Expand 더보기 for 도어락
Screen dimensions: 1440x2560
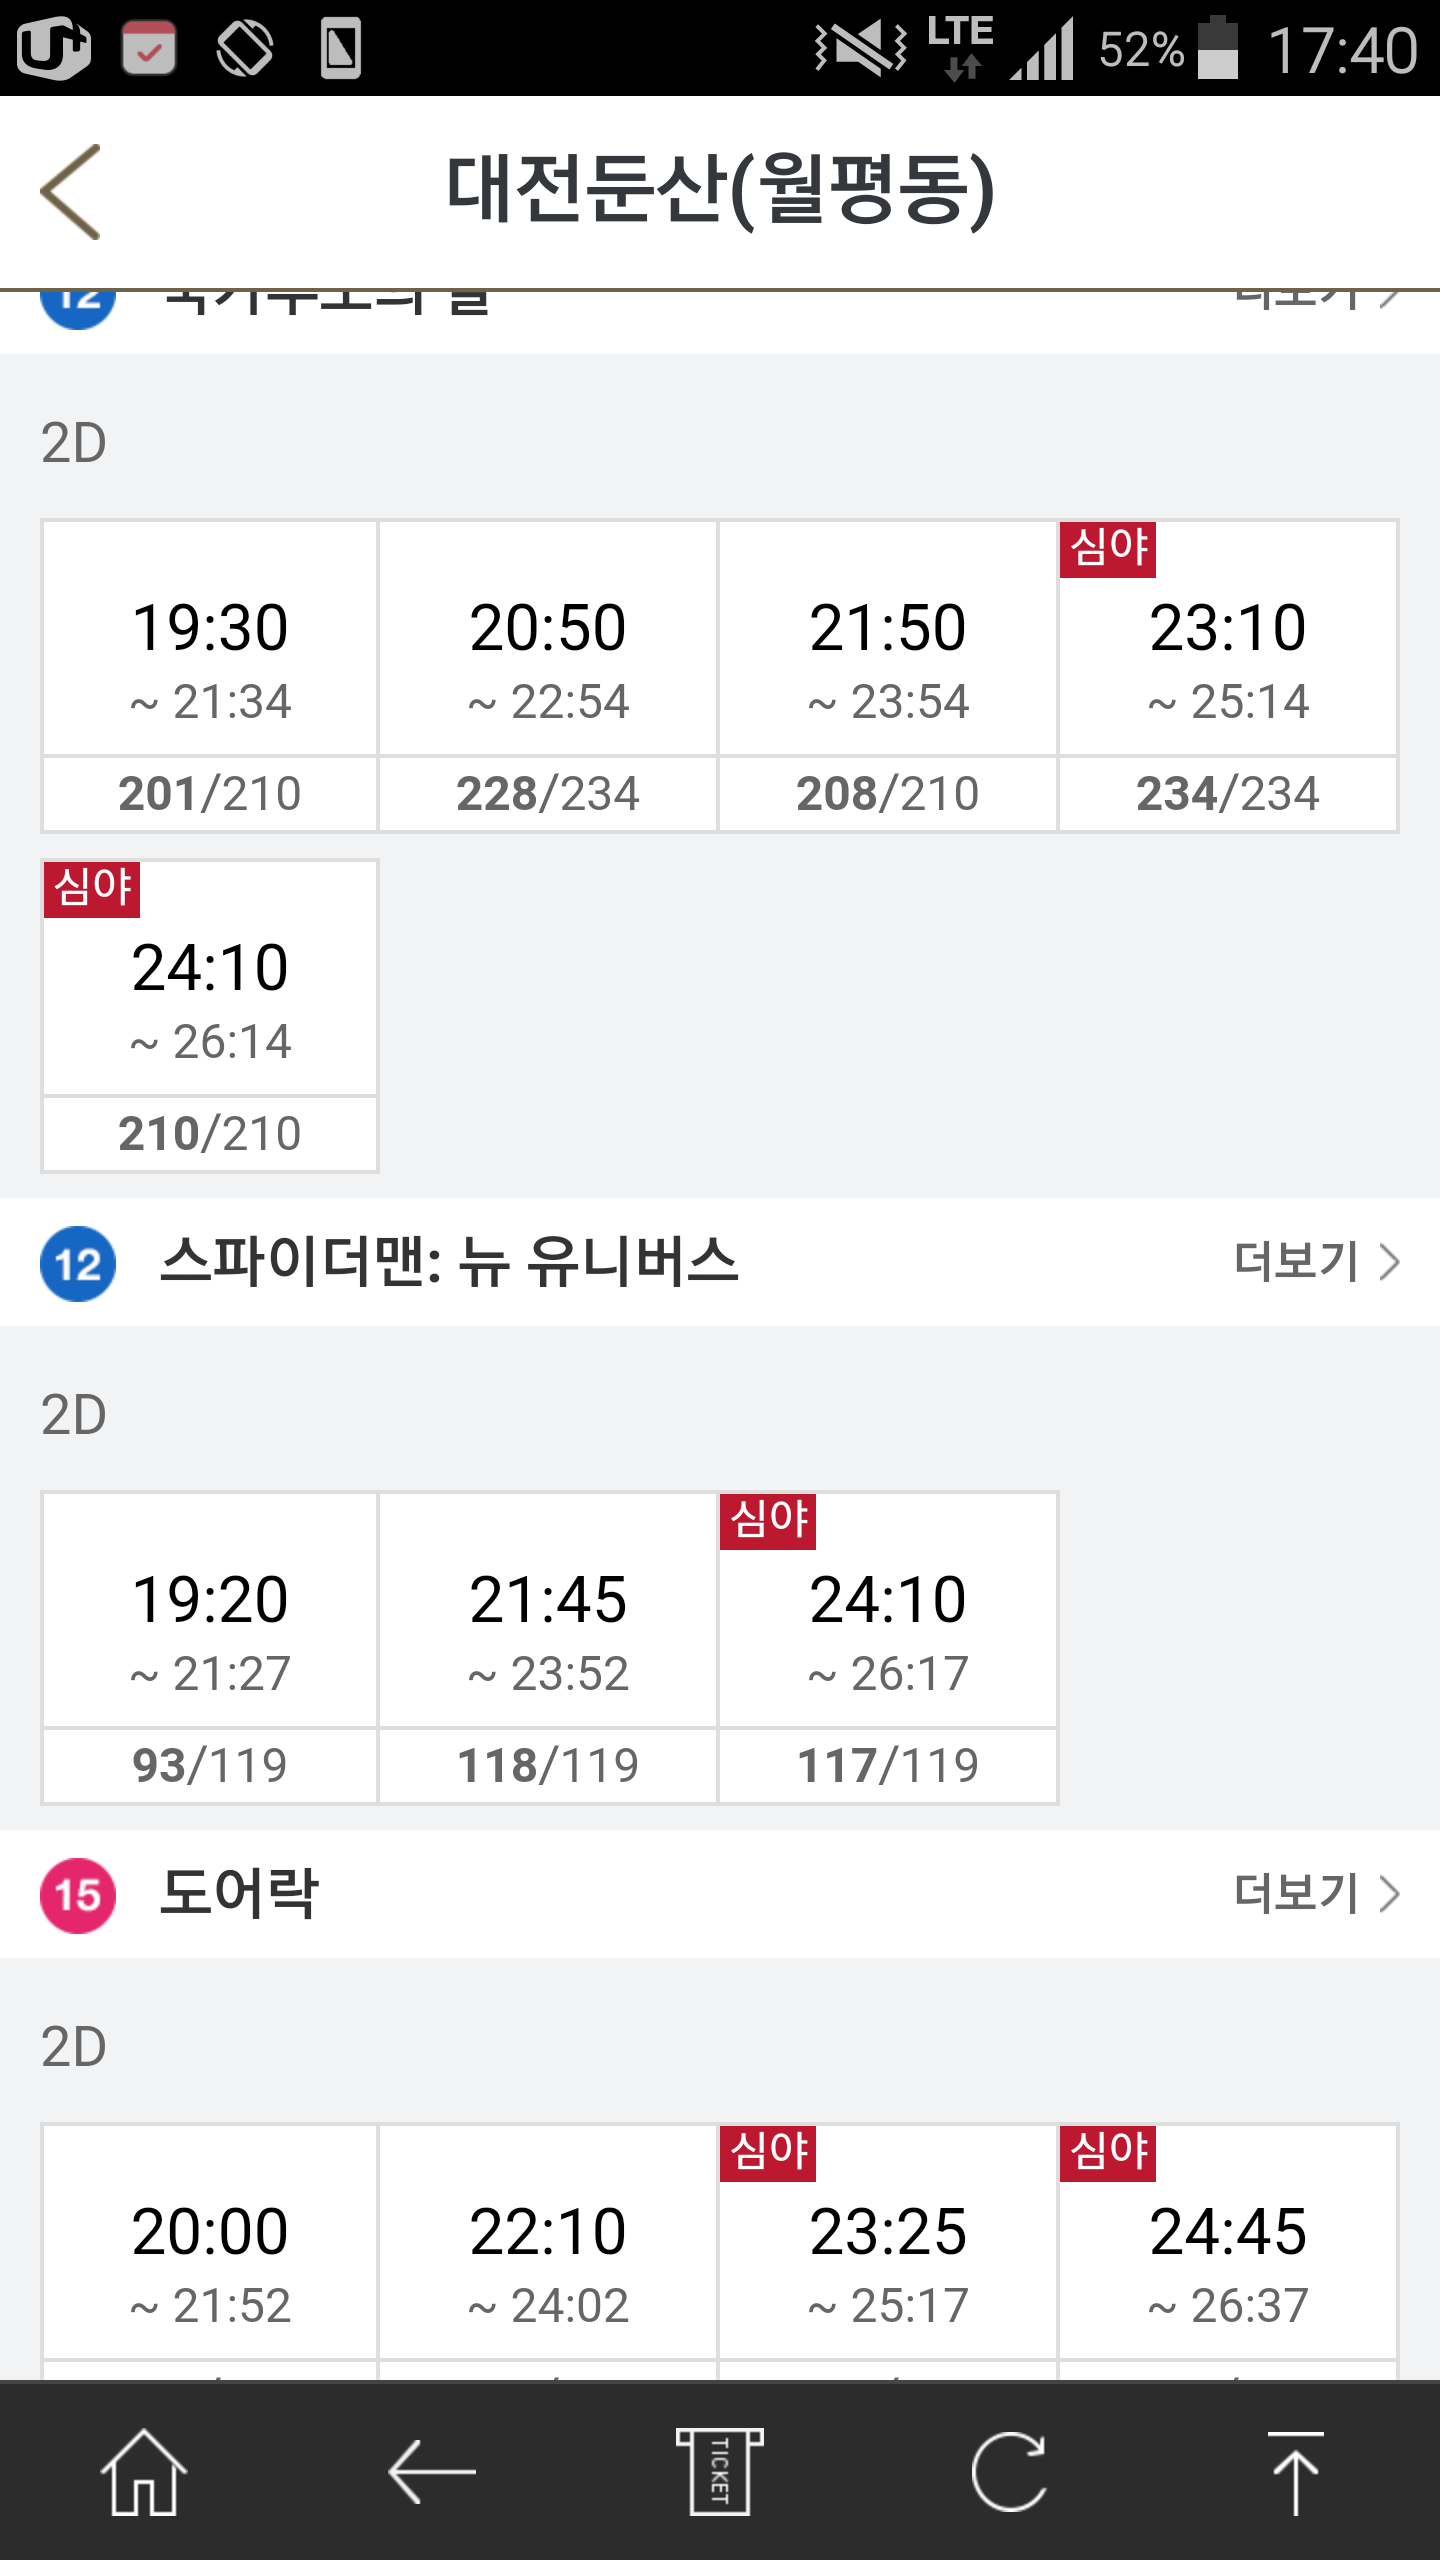pyautogui.click(x=1316, y=1894)
